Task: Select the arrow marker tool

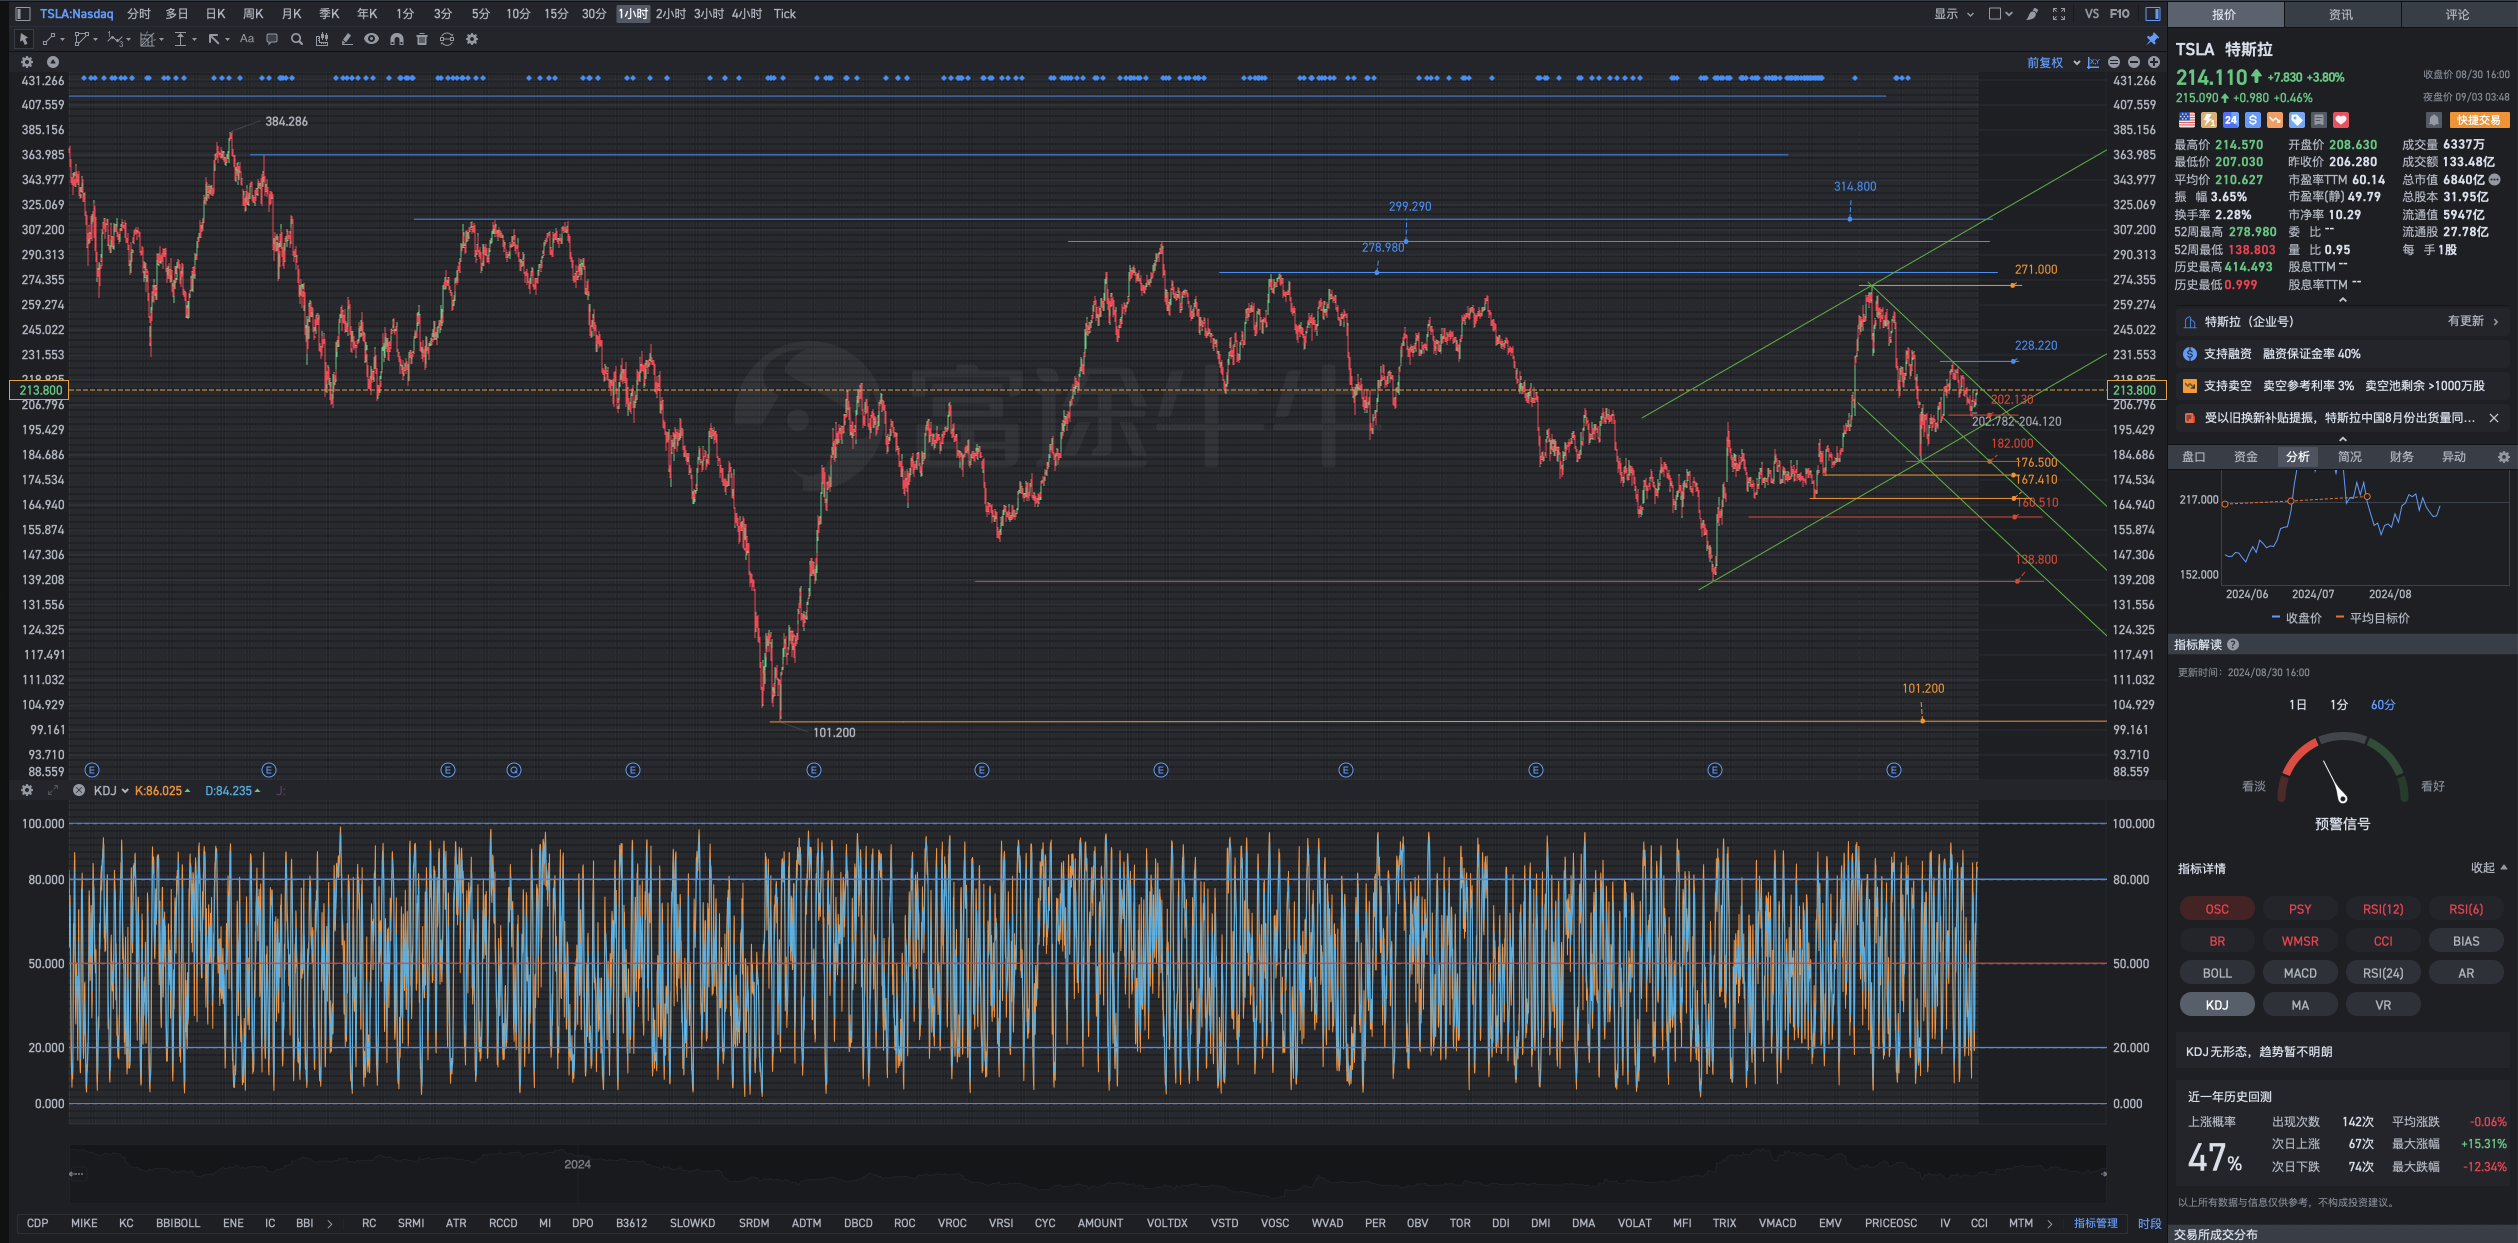Action: click(214, 39)
